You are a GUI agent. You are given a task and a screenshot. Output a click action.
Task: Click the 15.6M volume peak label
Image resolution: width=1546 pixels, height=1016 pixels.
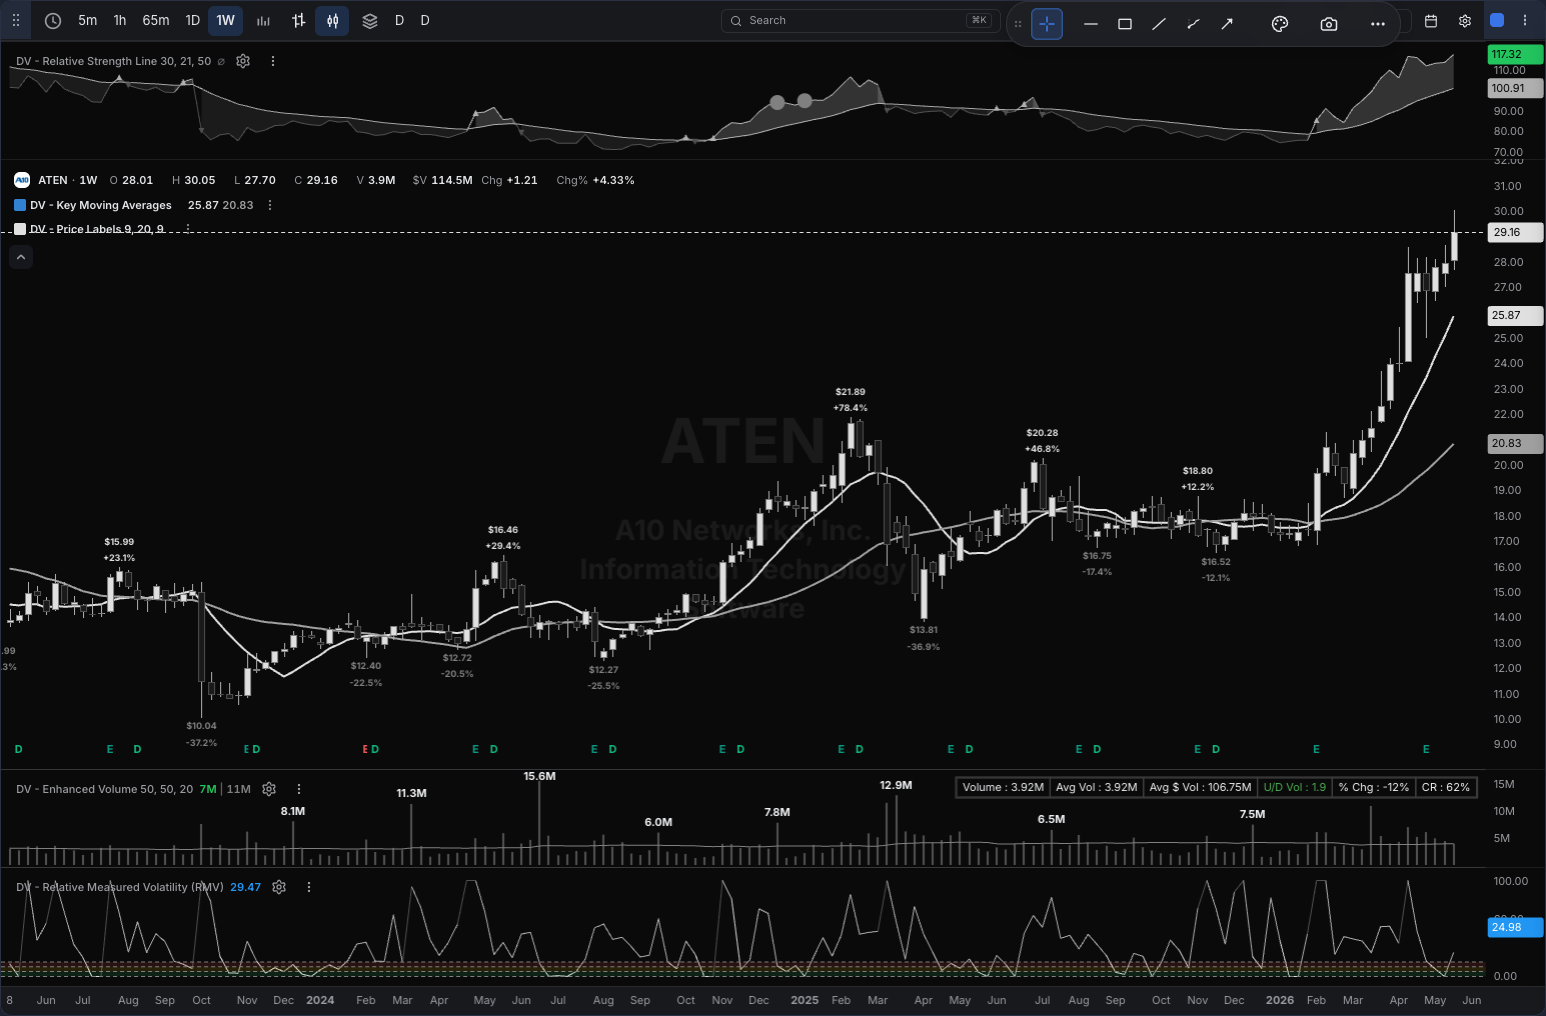pyautogui.click(x=540, y=776)
